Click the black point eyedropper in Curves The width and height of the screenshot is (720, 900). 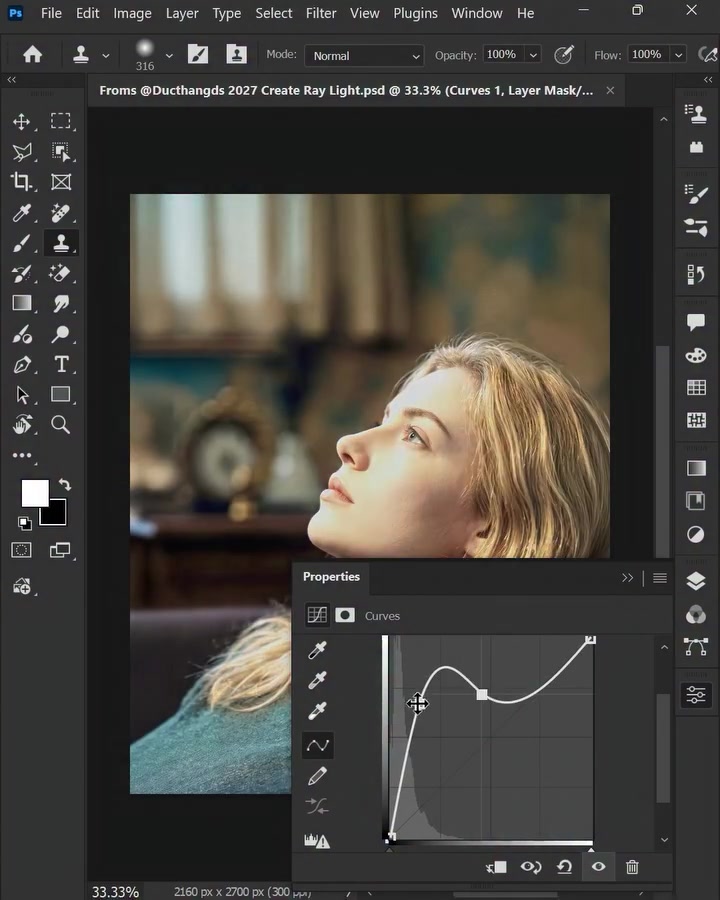(x=317, y=650)
